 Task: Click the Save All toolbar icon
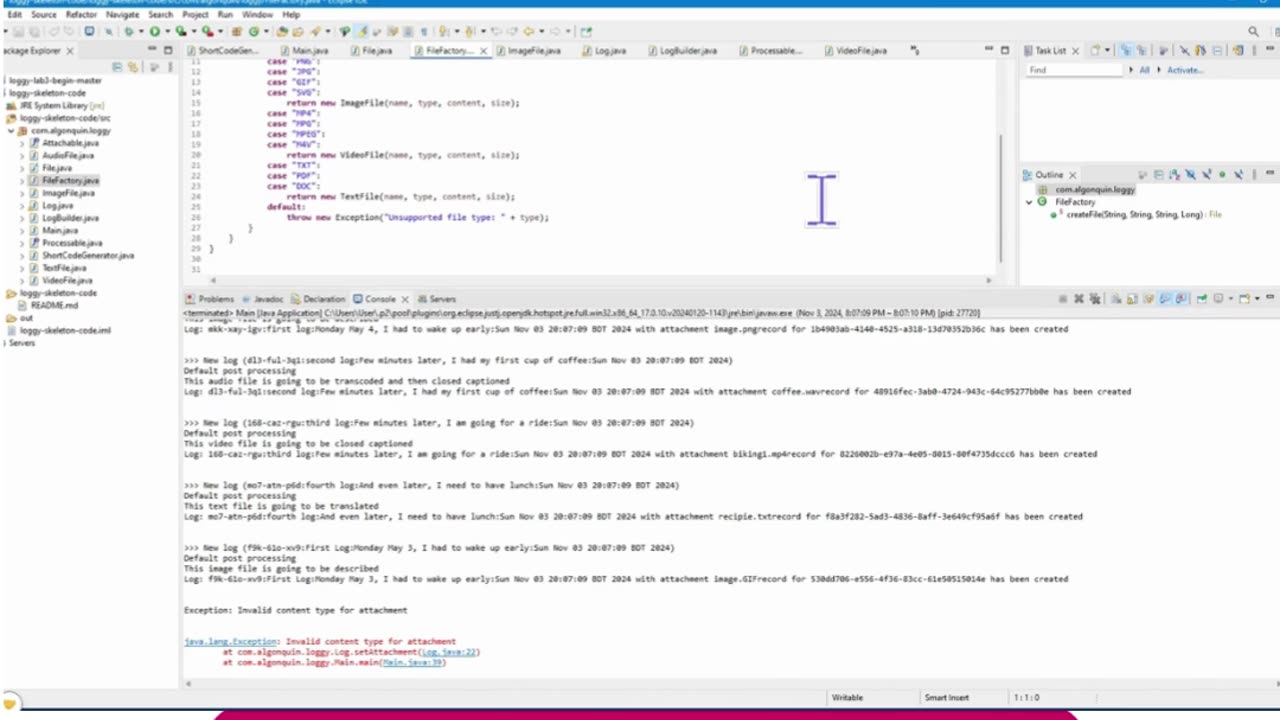tap(34, 31)
